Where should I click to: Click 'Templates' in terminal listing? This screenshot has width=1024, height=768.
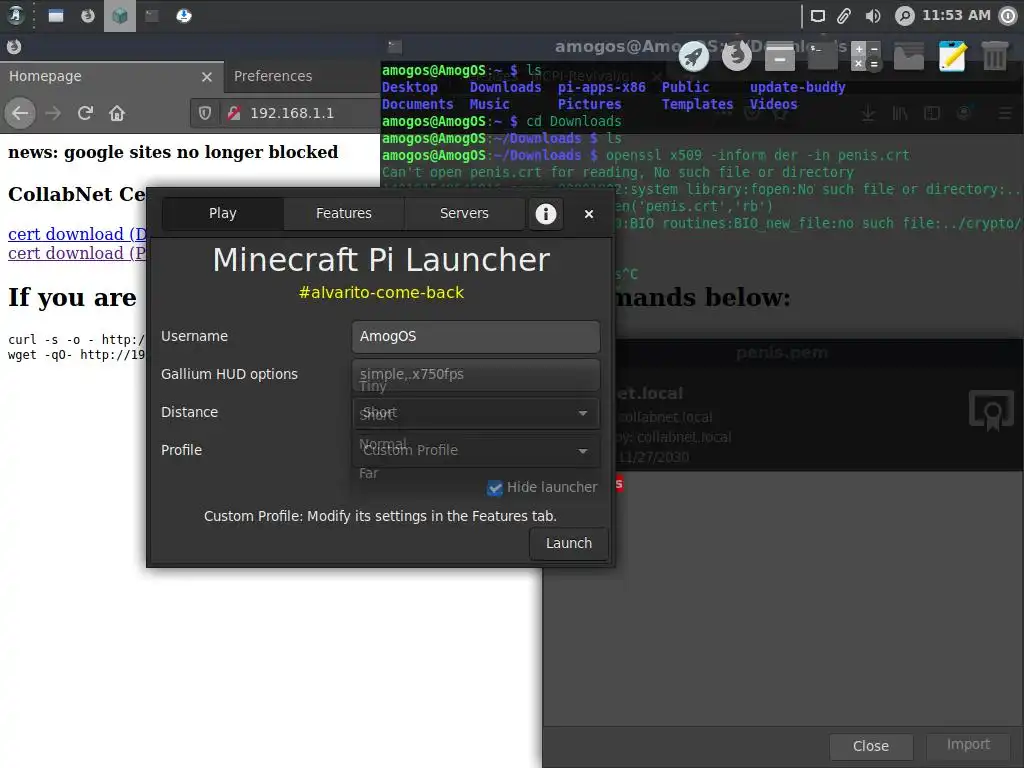click(697, 104)
